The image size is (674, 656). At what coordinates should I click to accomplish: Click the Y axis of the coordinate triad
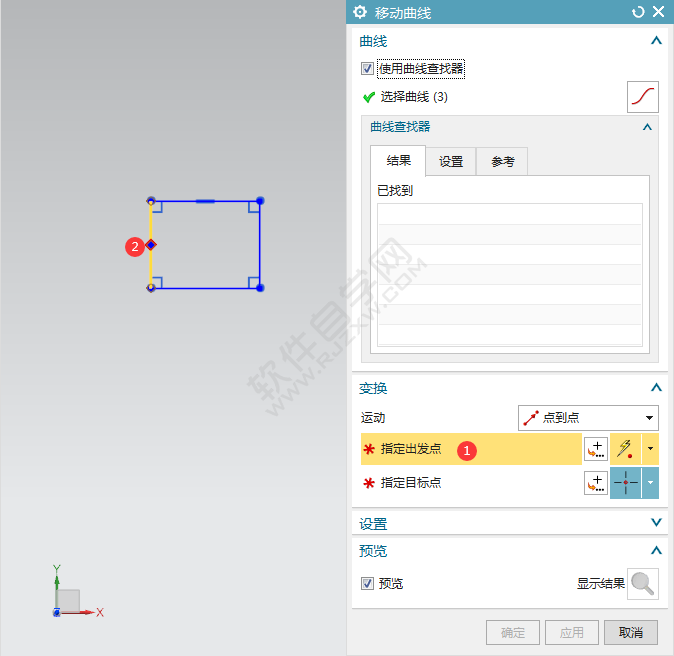57,587
